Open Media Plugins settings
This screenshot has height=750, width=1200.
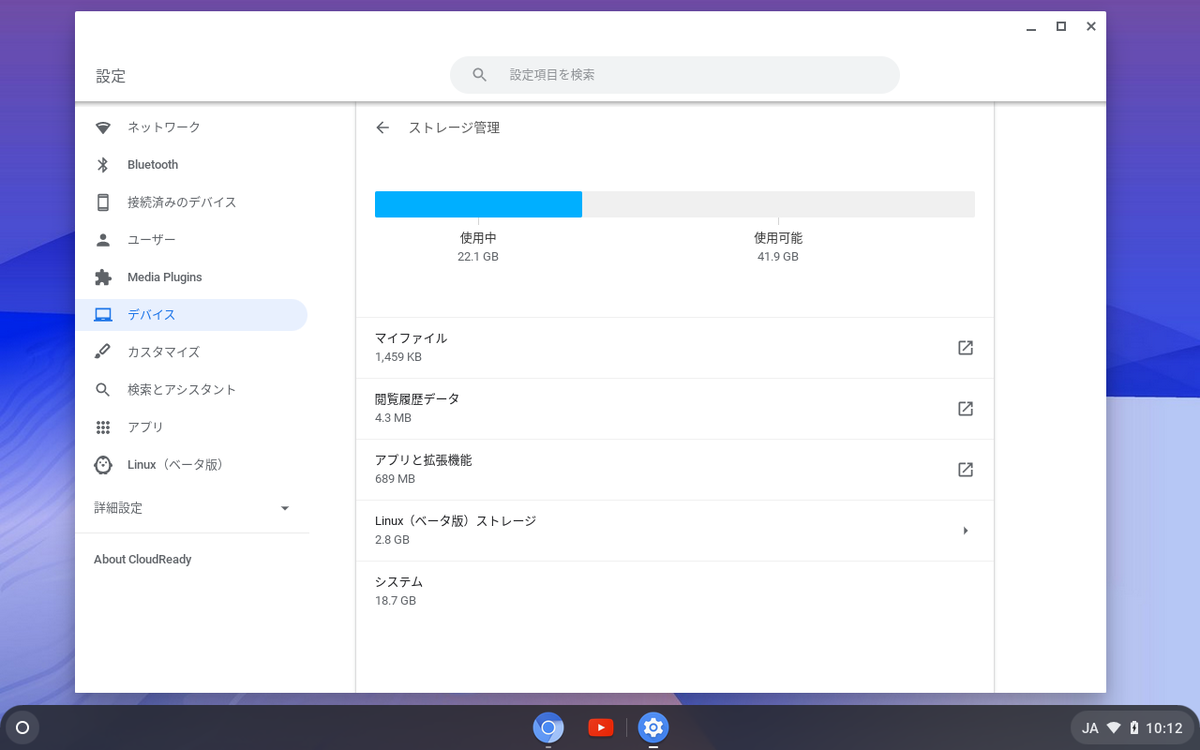tap(103, 277)
